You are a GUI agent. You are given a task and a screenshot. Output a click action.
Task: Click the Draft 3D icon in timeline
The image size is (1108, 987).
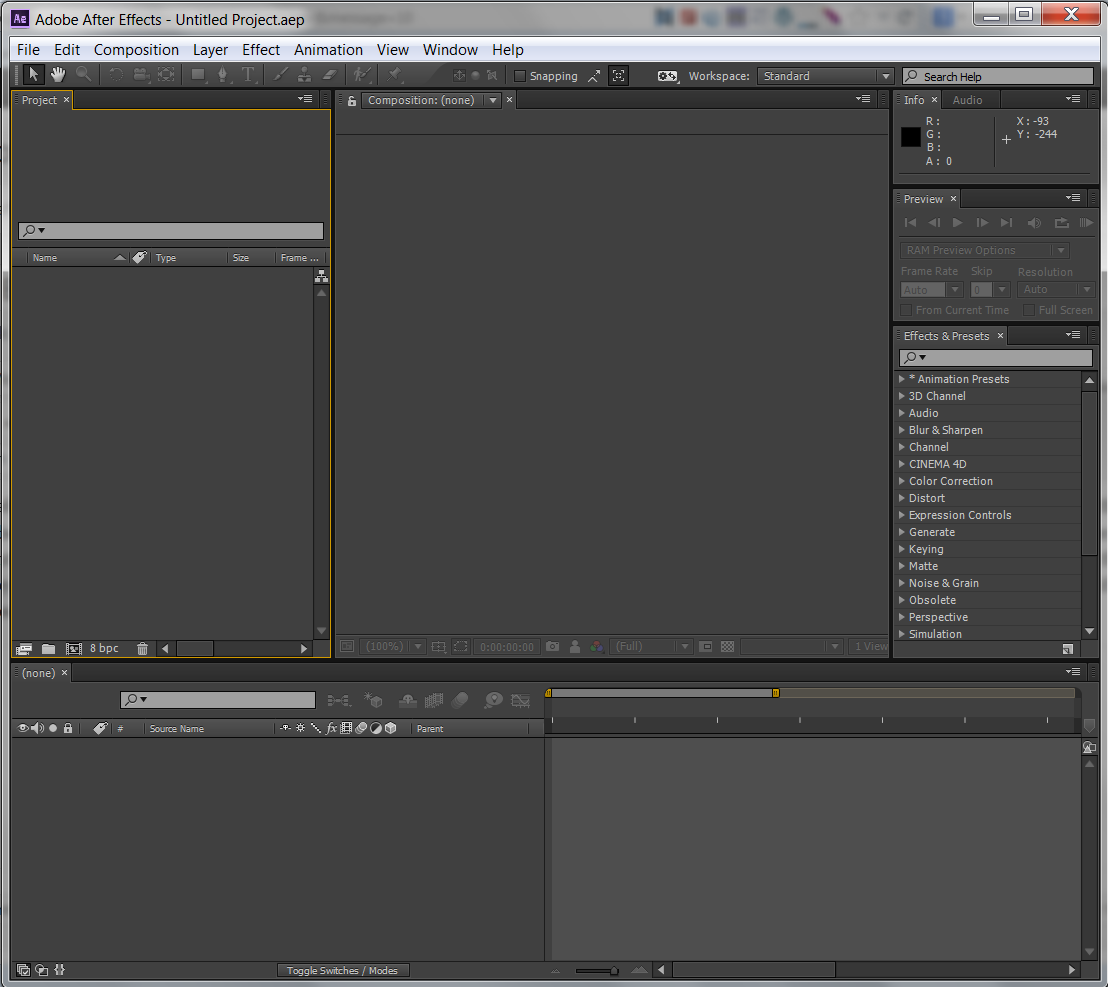(x=373, y=700)
